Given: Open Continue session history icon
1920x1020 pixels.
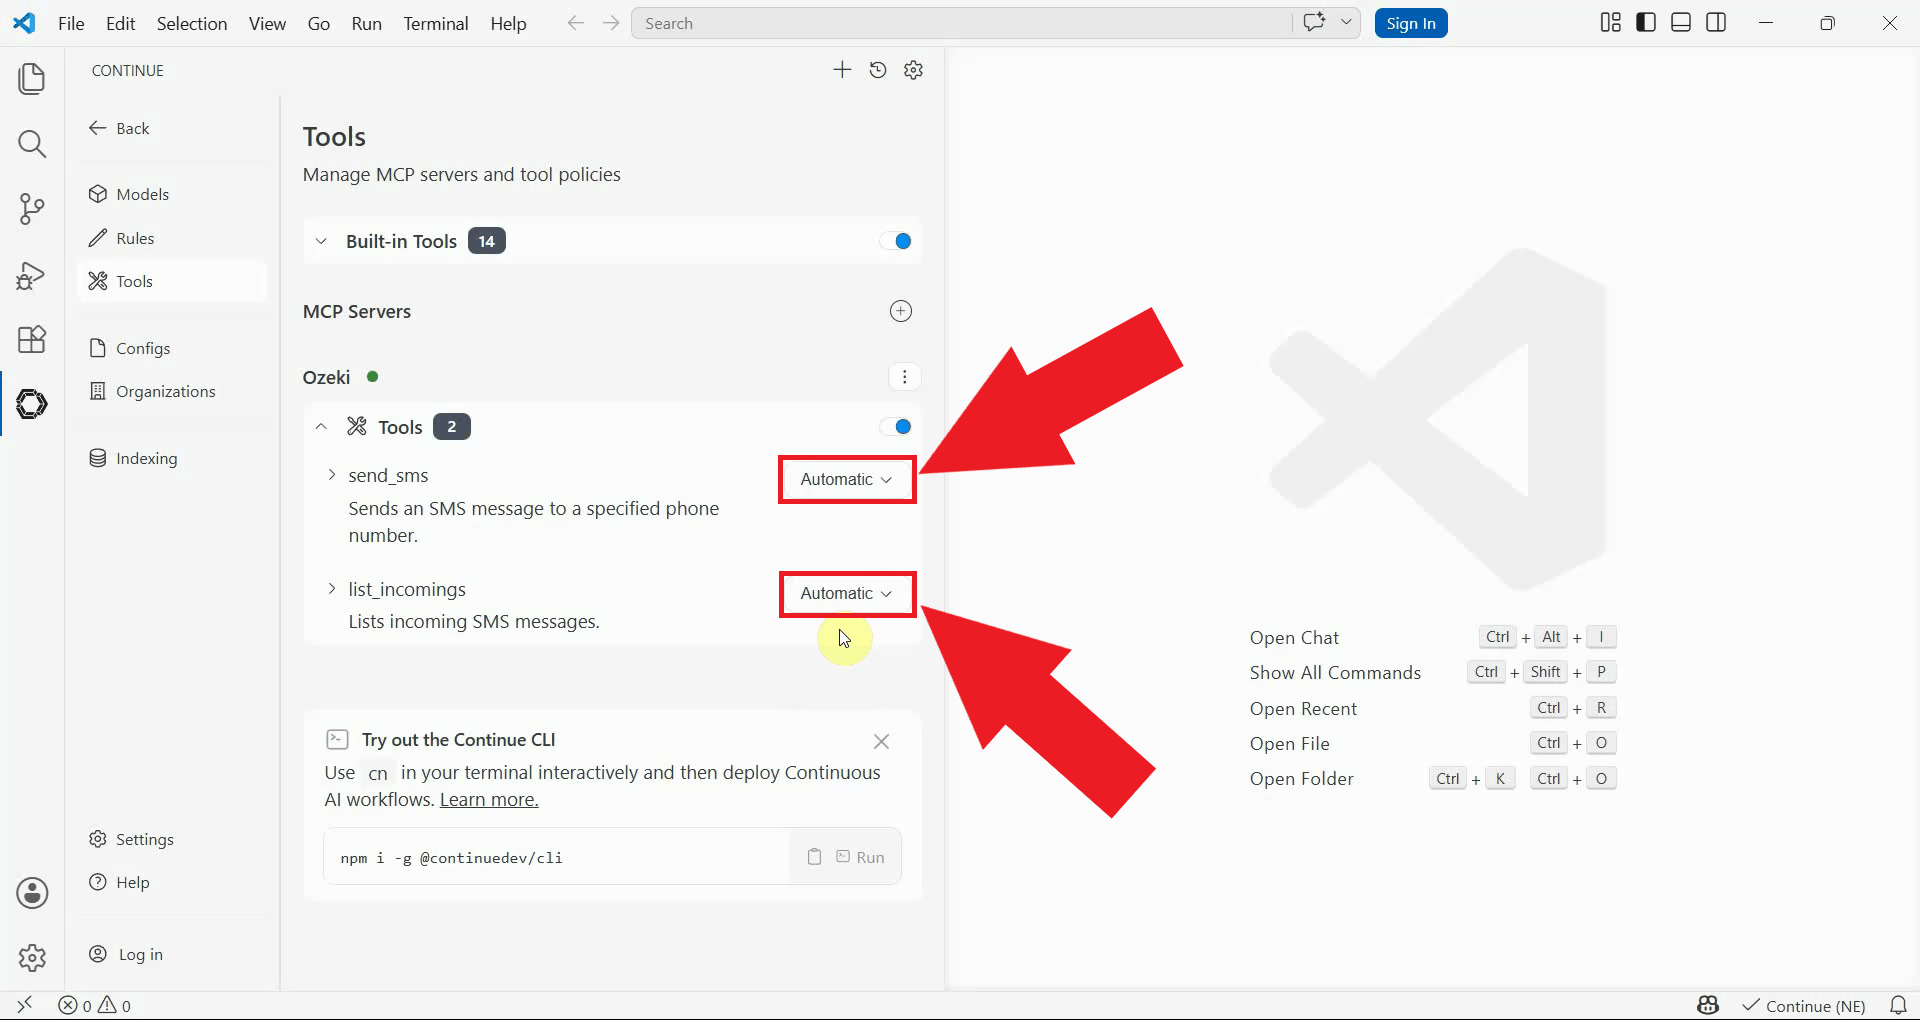Looking at the screenshot, I should coord(878,70).
